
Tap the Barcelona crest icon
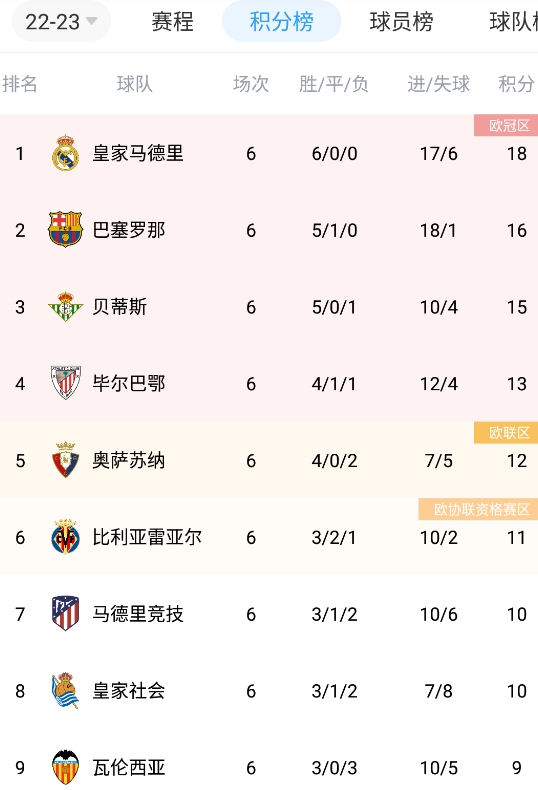coord(65,230)
